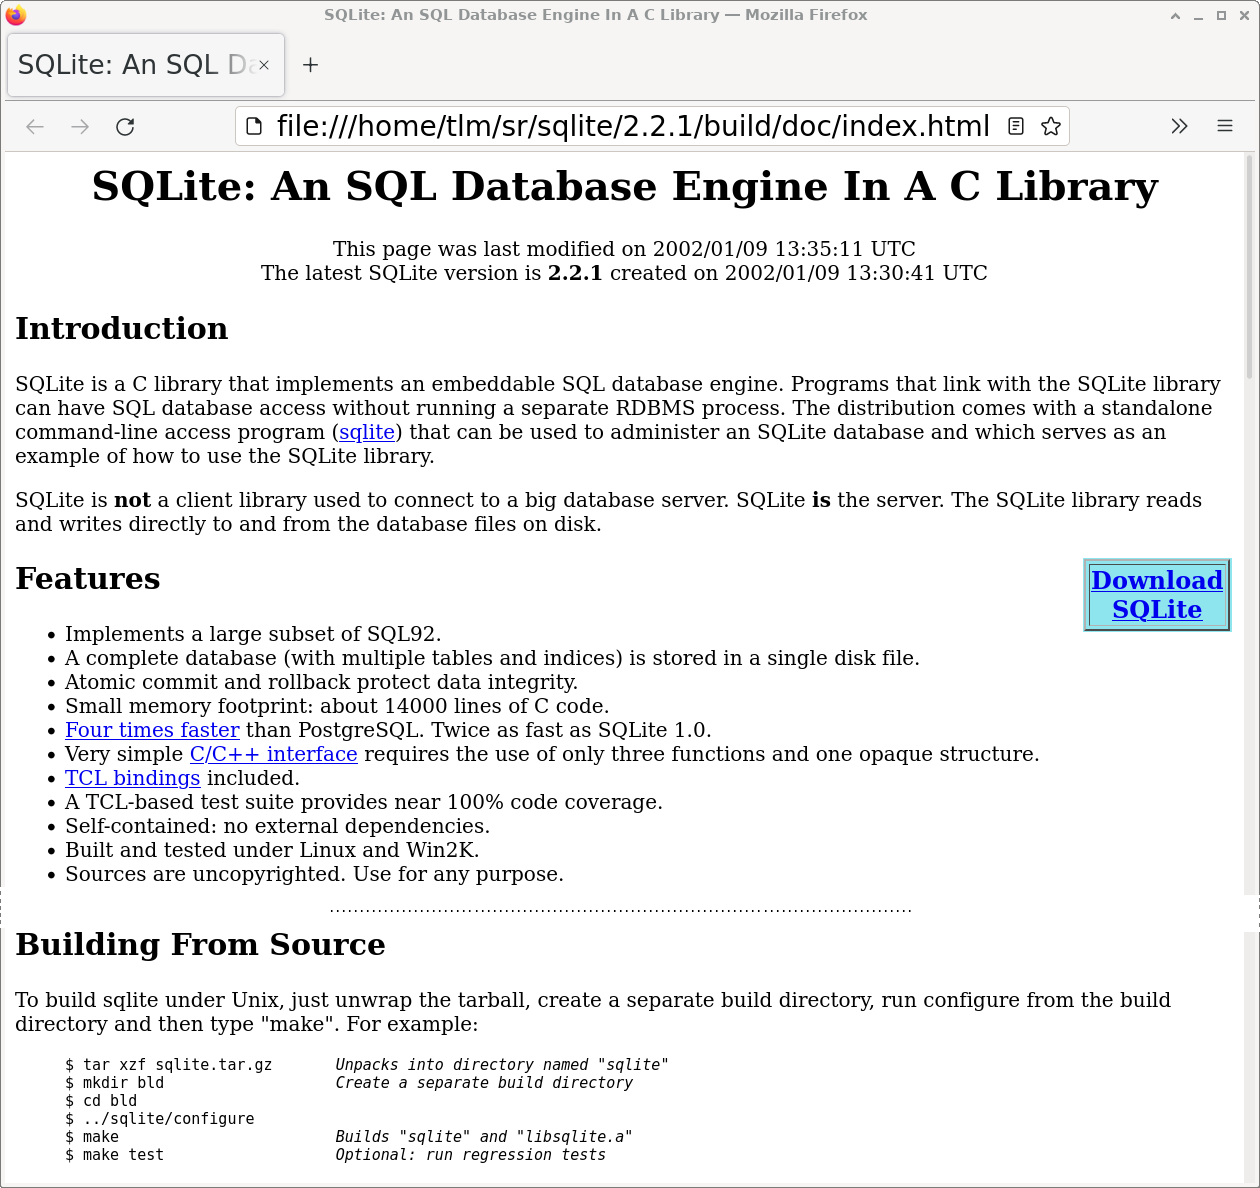Screen dimensions: 1260x1188
Task: Bookmark this page with the star icon
Action: pyautogui.click(x=1050, y=126)
